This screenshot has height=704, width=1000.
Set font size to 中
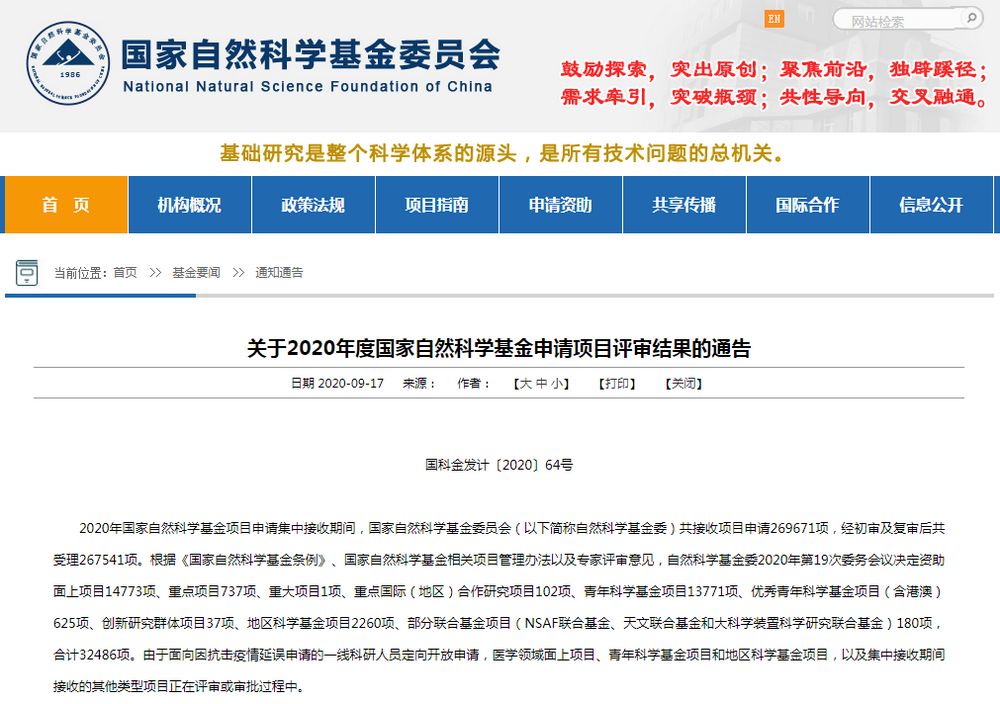click(x=541, y=383)
